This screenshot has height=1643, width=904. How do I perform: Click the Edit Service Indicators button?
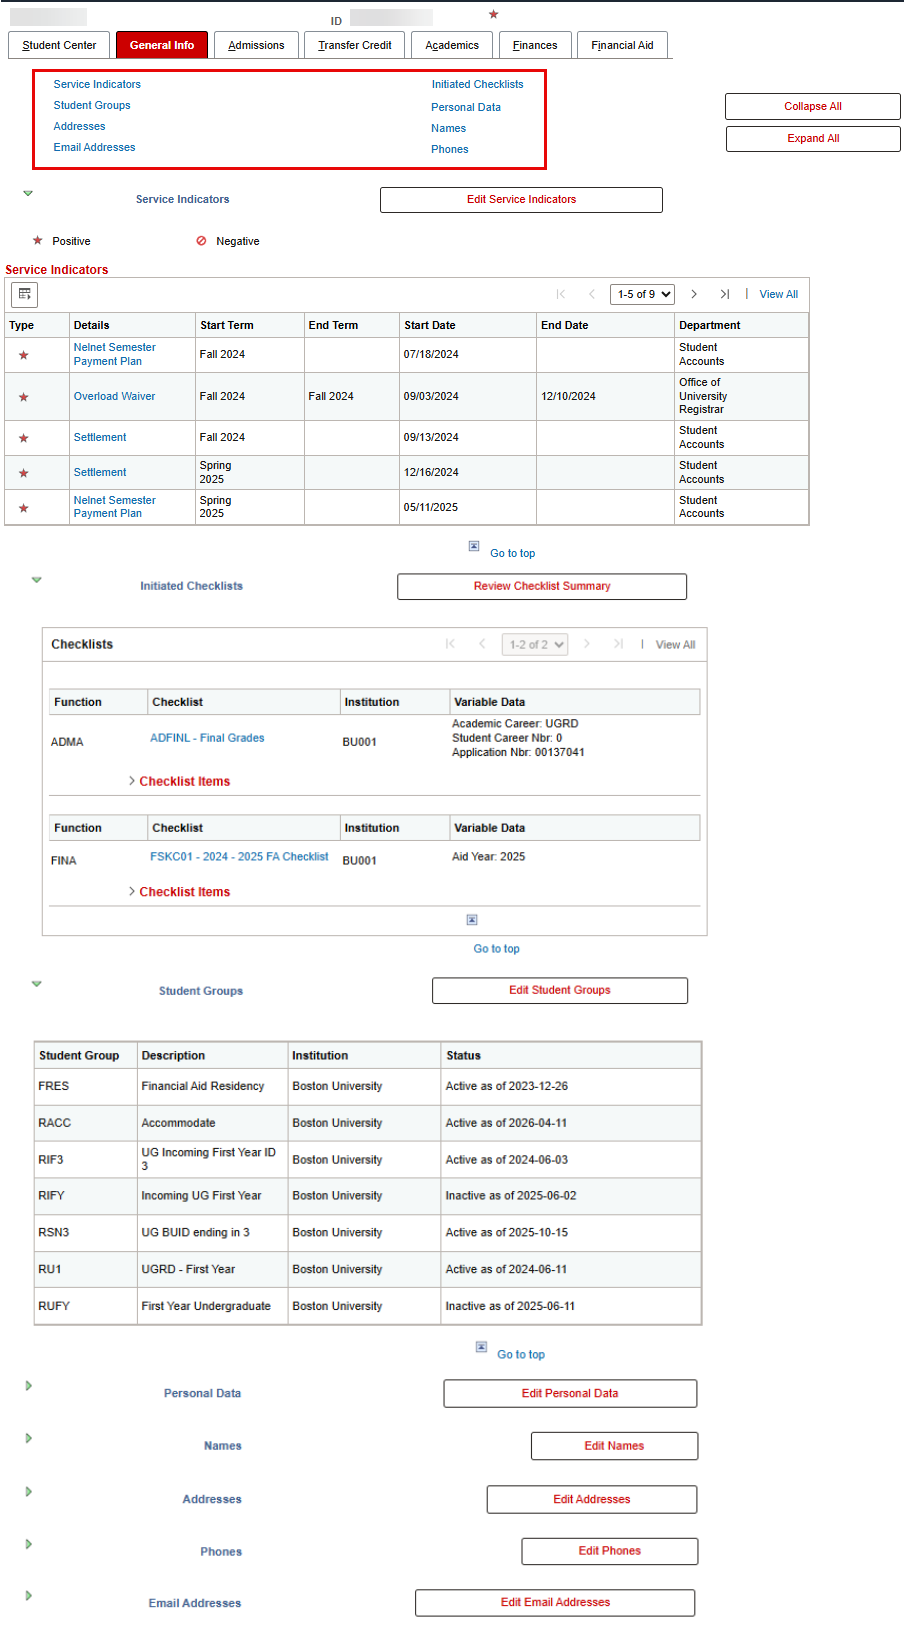pos(521,200)
